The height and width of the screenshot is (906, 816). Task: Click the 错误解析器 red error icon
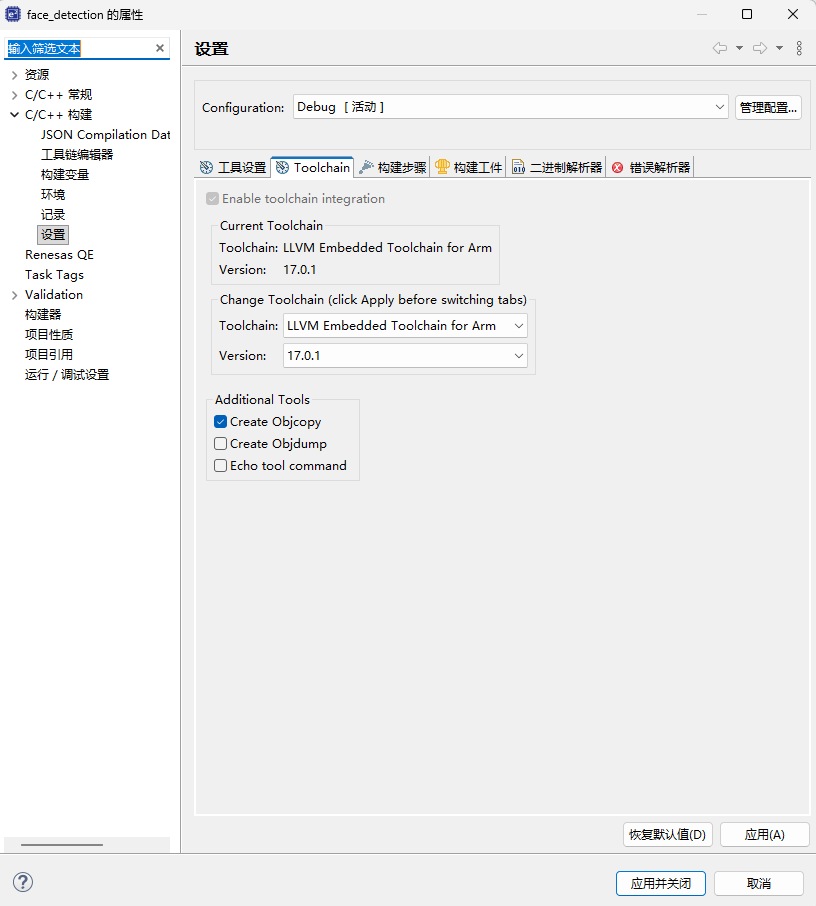click(618, 168)
